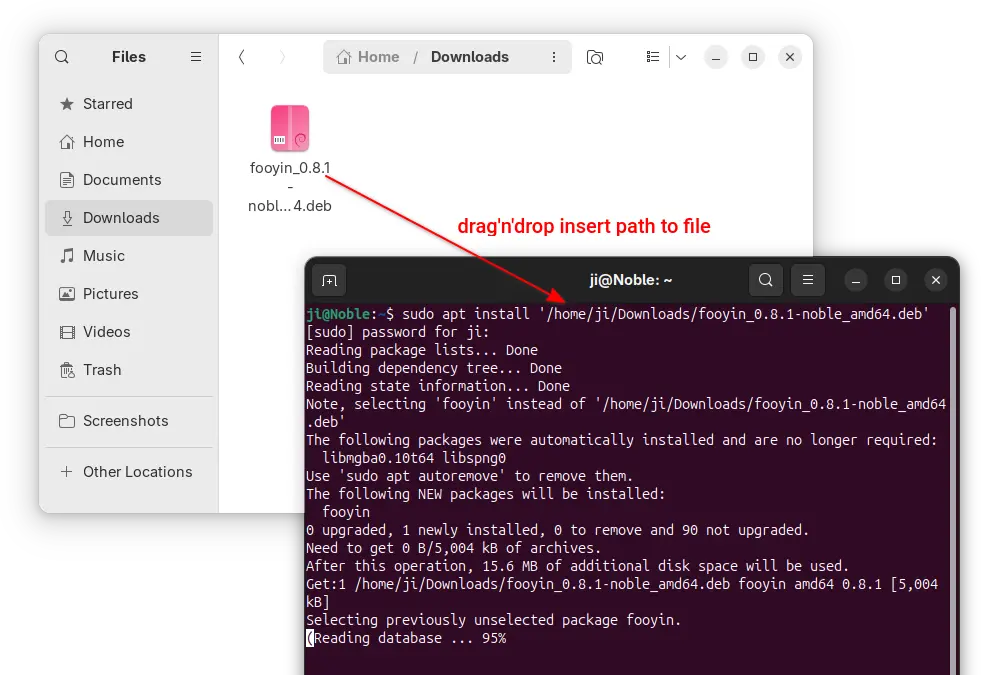Open Home in the Files sidebar
The width and height of the screenshot is (996, 675).
(x=129, y=142)
